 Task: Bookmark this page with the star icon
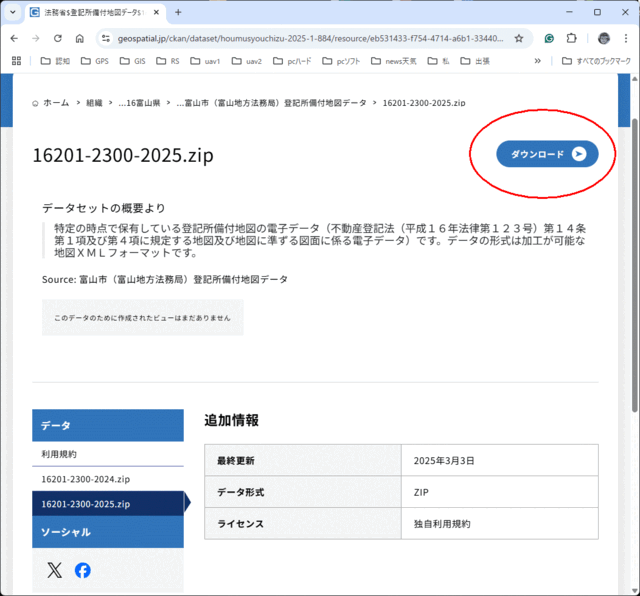[519, 38]
